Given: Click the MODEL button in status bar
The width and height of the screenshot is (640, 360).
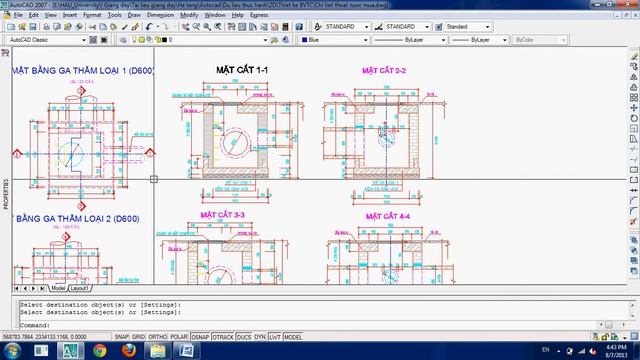Looking at the screenshot, I should [x=293, y=337].
